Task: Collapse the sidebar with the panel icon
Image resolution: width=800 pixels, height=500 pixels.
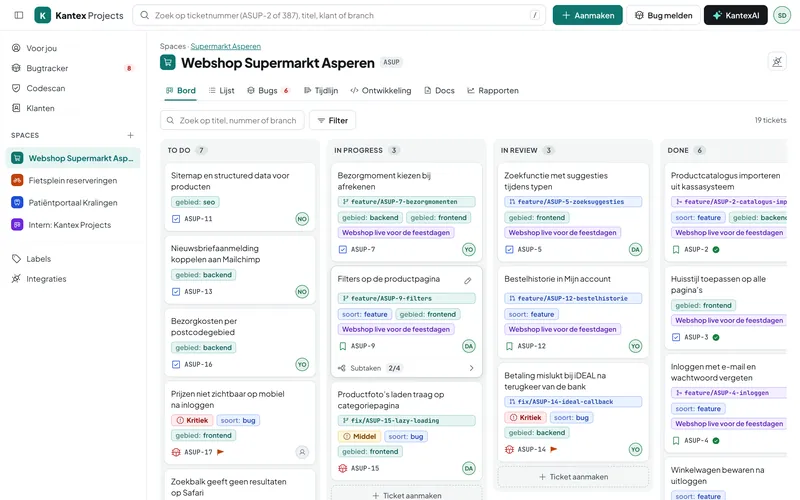Action: (19, 15)
